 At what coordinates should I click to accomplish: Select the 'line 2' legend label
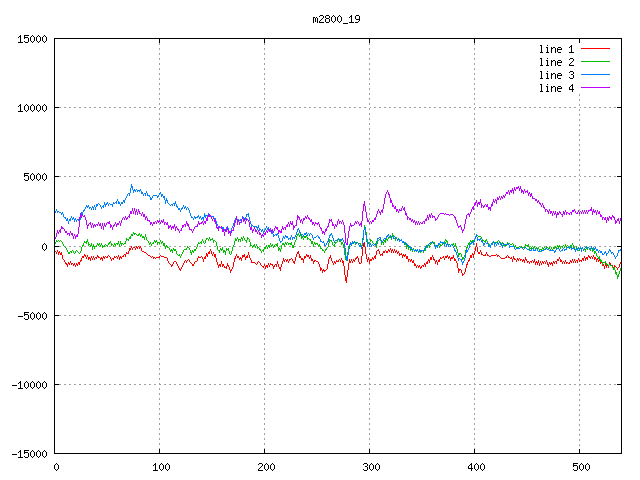pos(556,62)
